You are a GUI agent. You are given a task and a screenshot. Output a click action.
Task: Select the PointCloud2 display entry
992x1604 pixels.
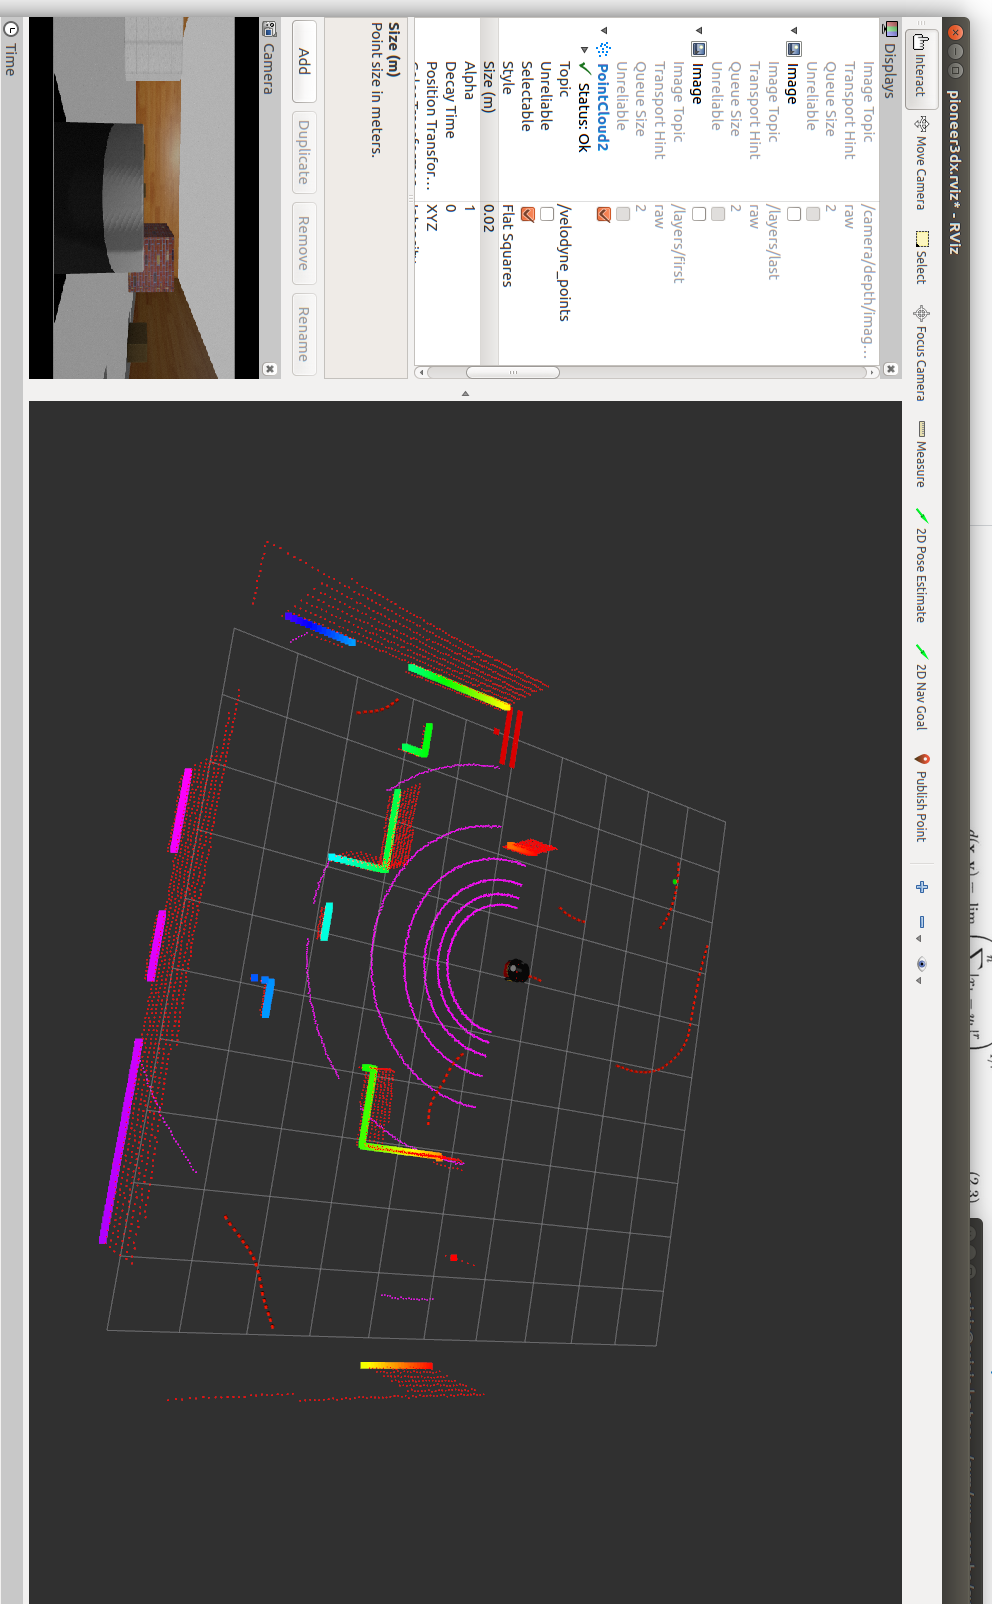[603, 107]
